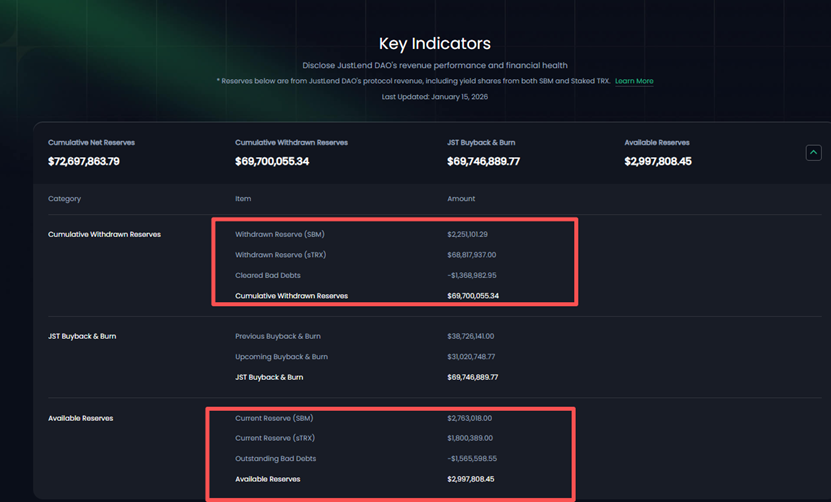
Task: Click the Withdrawn Reserve (sTRX) row label
Action: click(280, 255)
